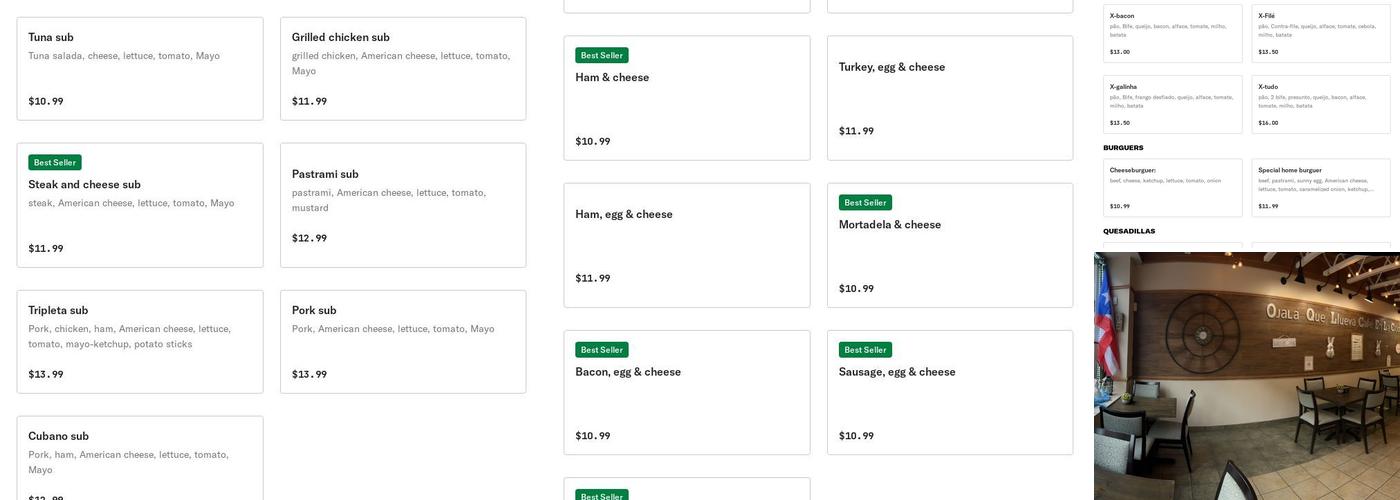Click the $13.99 price of Tripleta sub
The width and height of the screenshot is (1400, 500).
click(x=46, y=374)
